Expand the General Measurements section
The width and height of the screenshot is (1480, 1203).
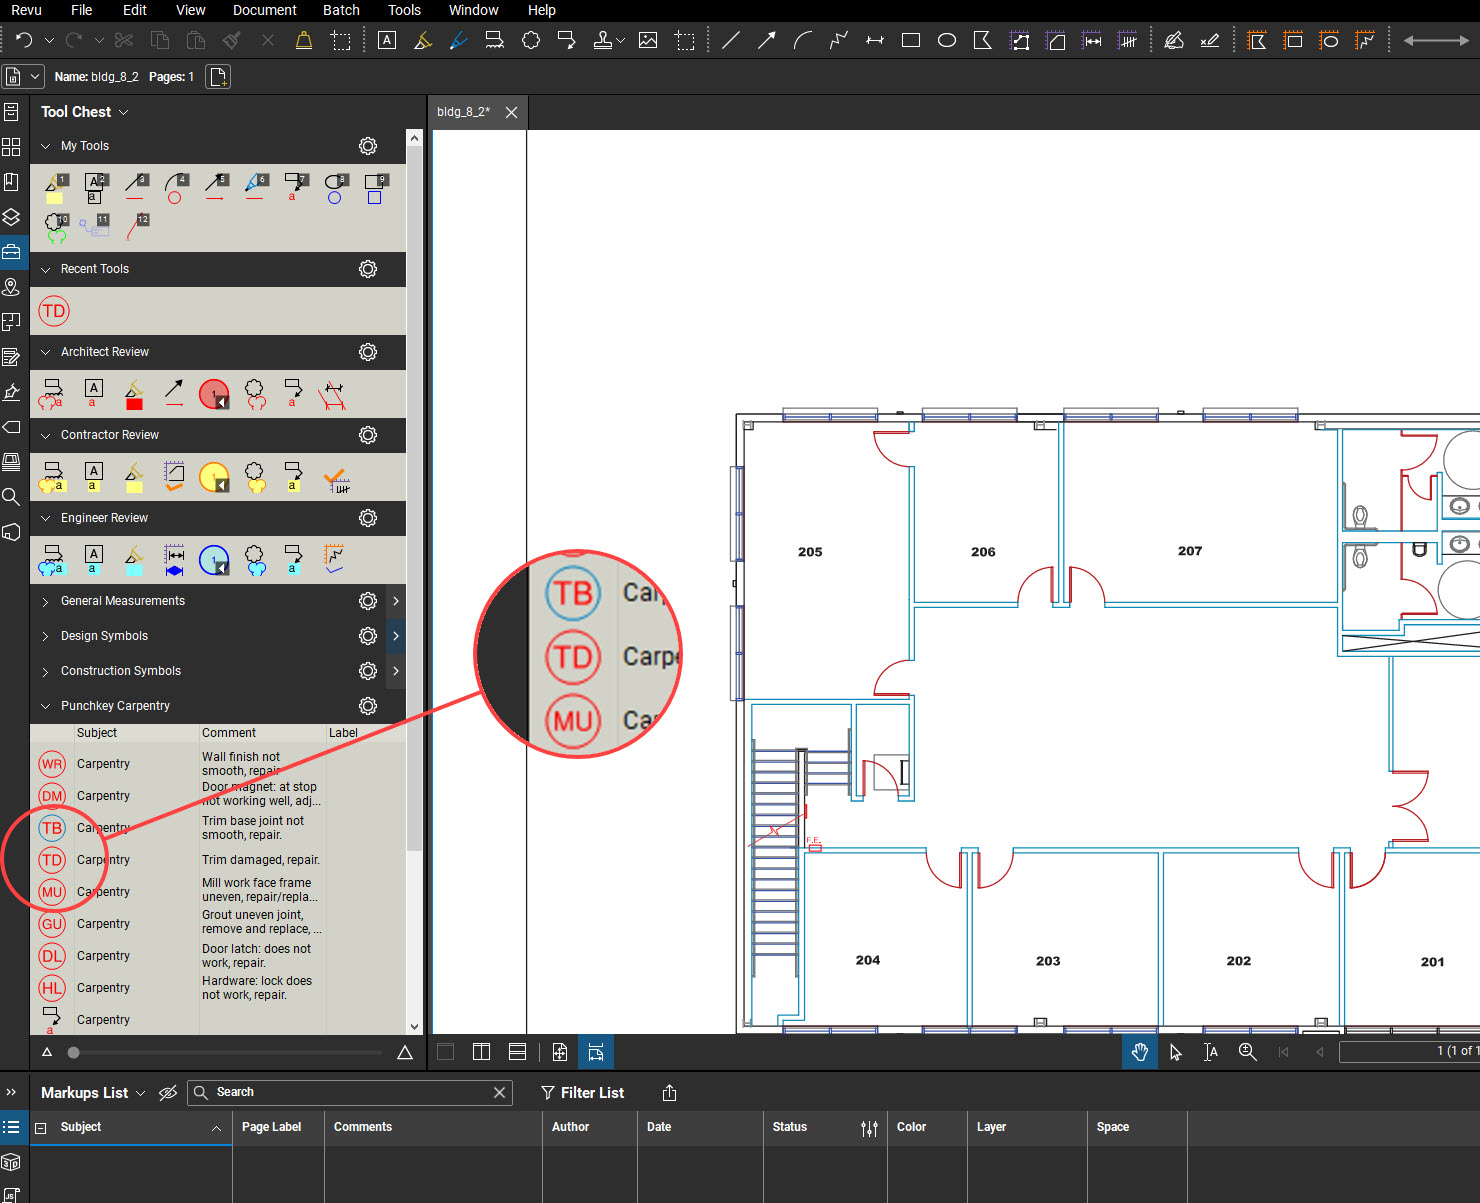tap(45, 601)
